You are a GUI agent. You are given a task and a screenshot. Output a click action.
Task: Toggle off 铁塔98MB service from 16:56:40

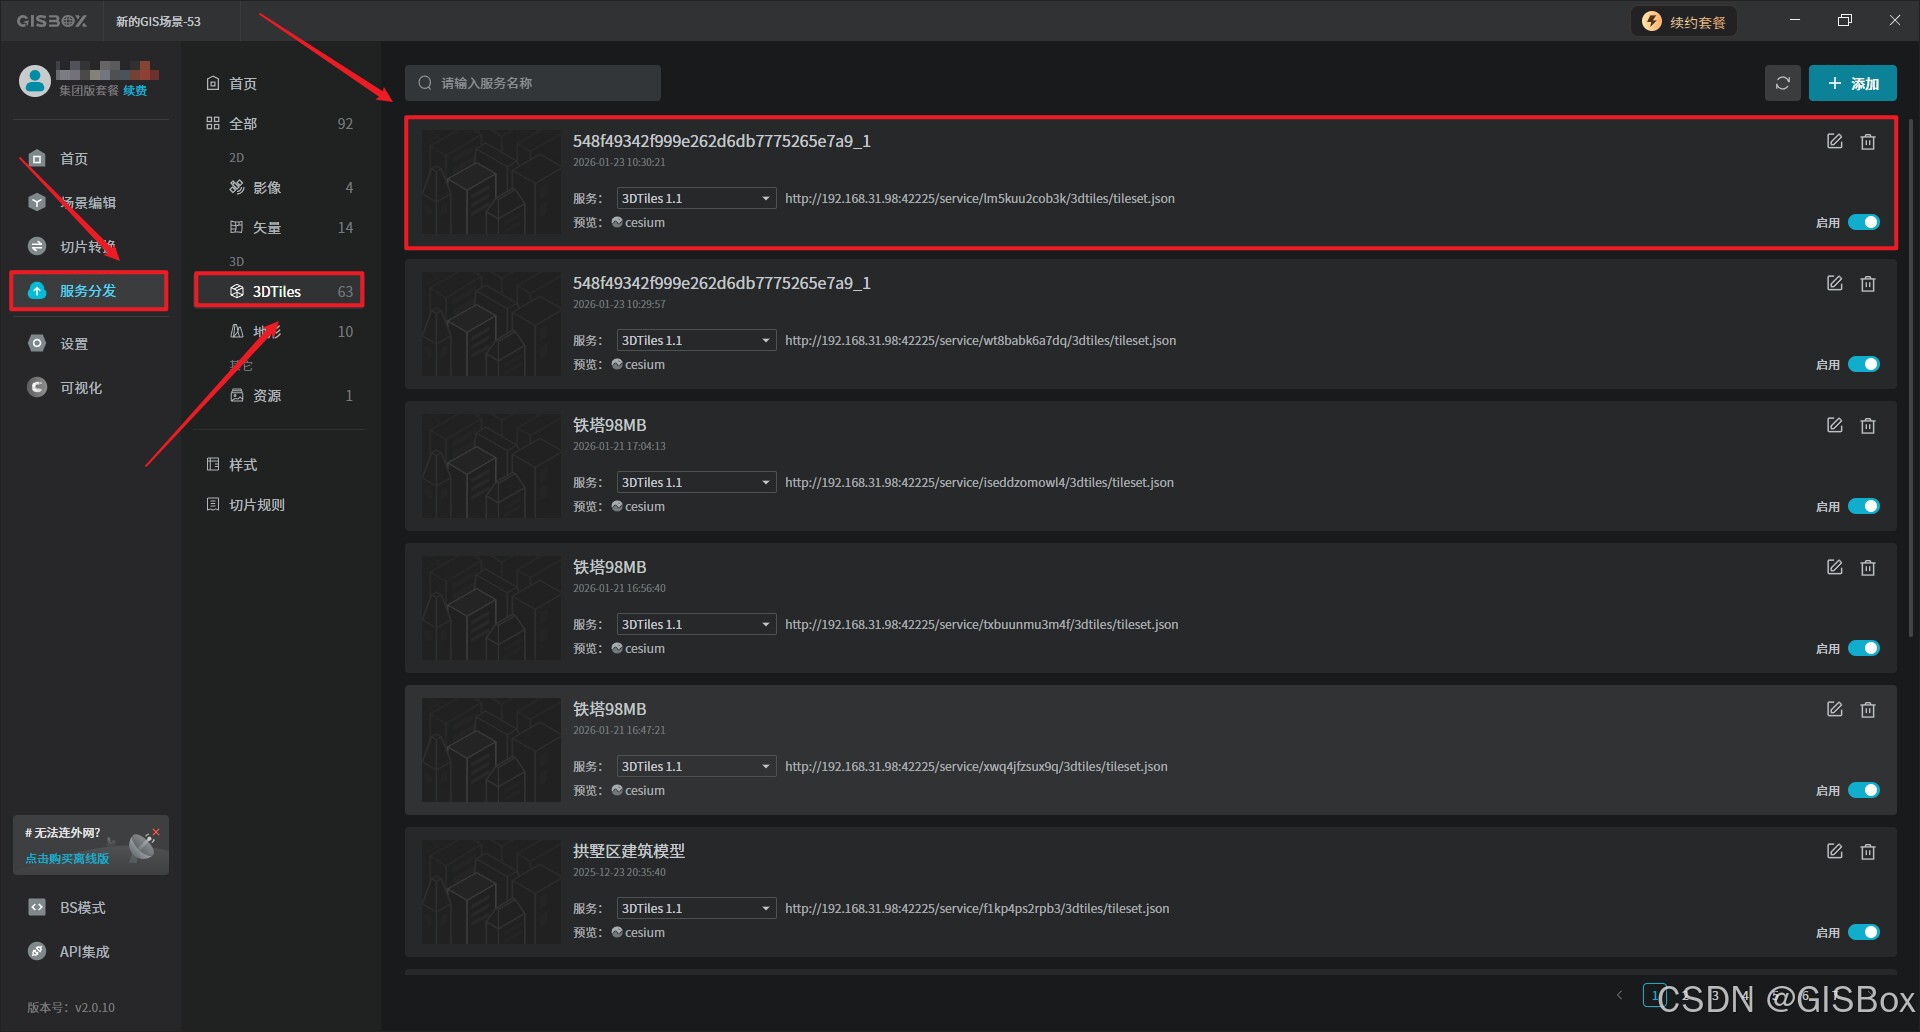pos(1863,648)
